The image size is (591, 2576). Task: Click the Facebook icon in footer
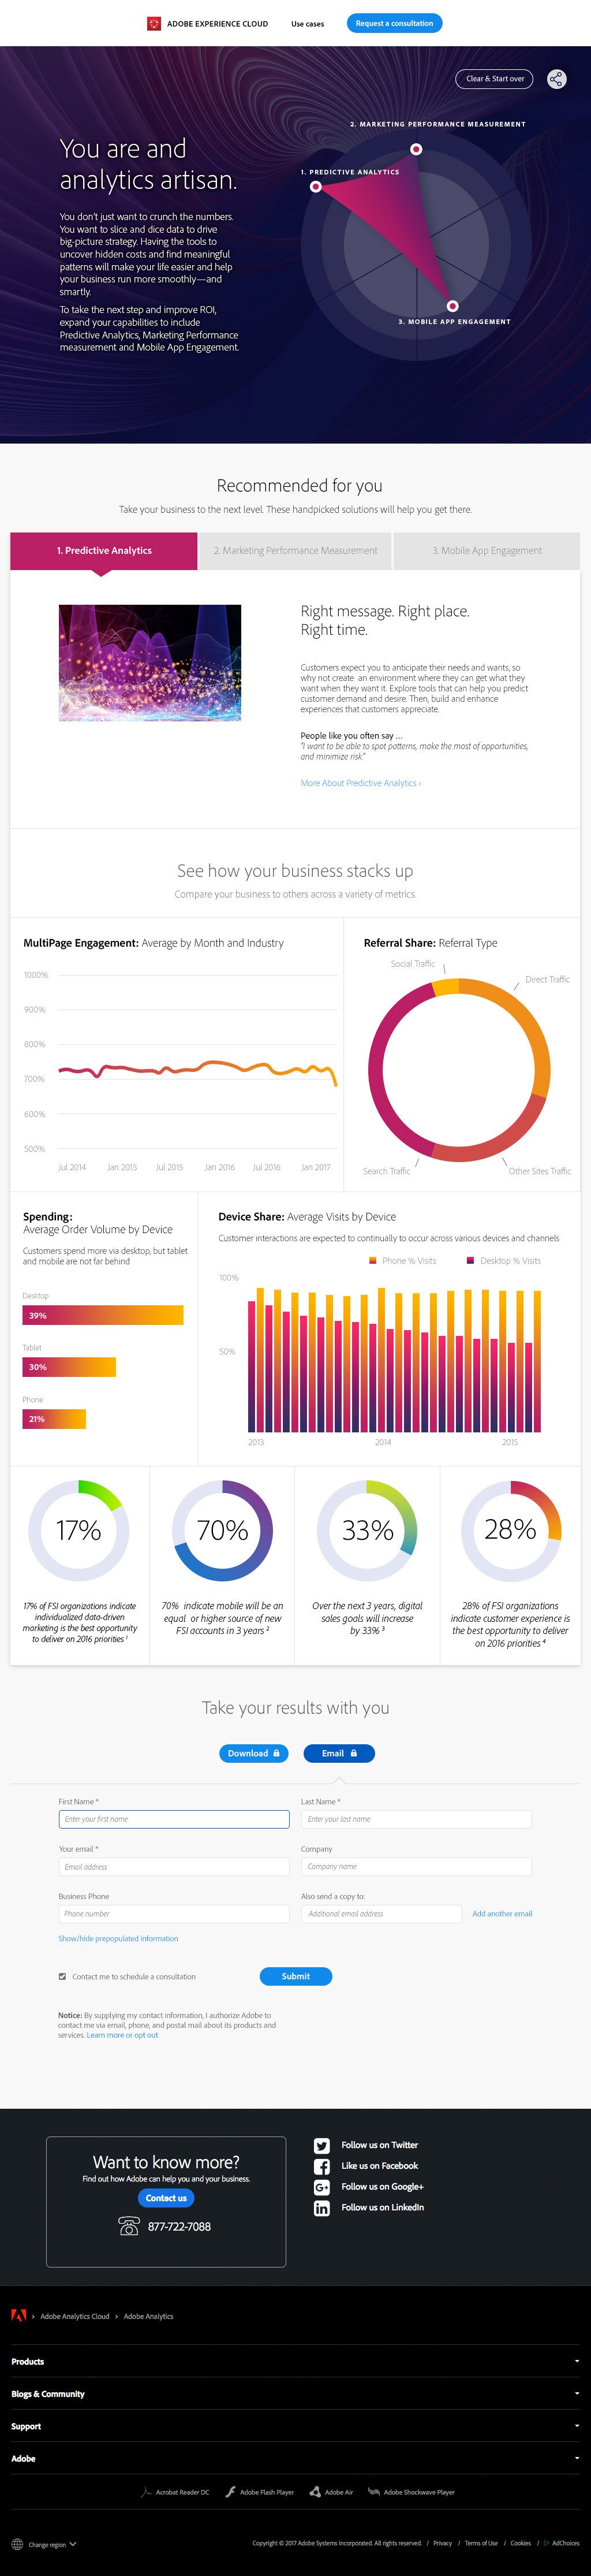322,2166
